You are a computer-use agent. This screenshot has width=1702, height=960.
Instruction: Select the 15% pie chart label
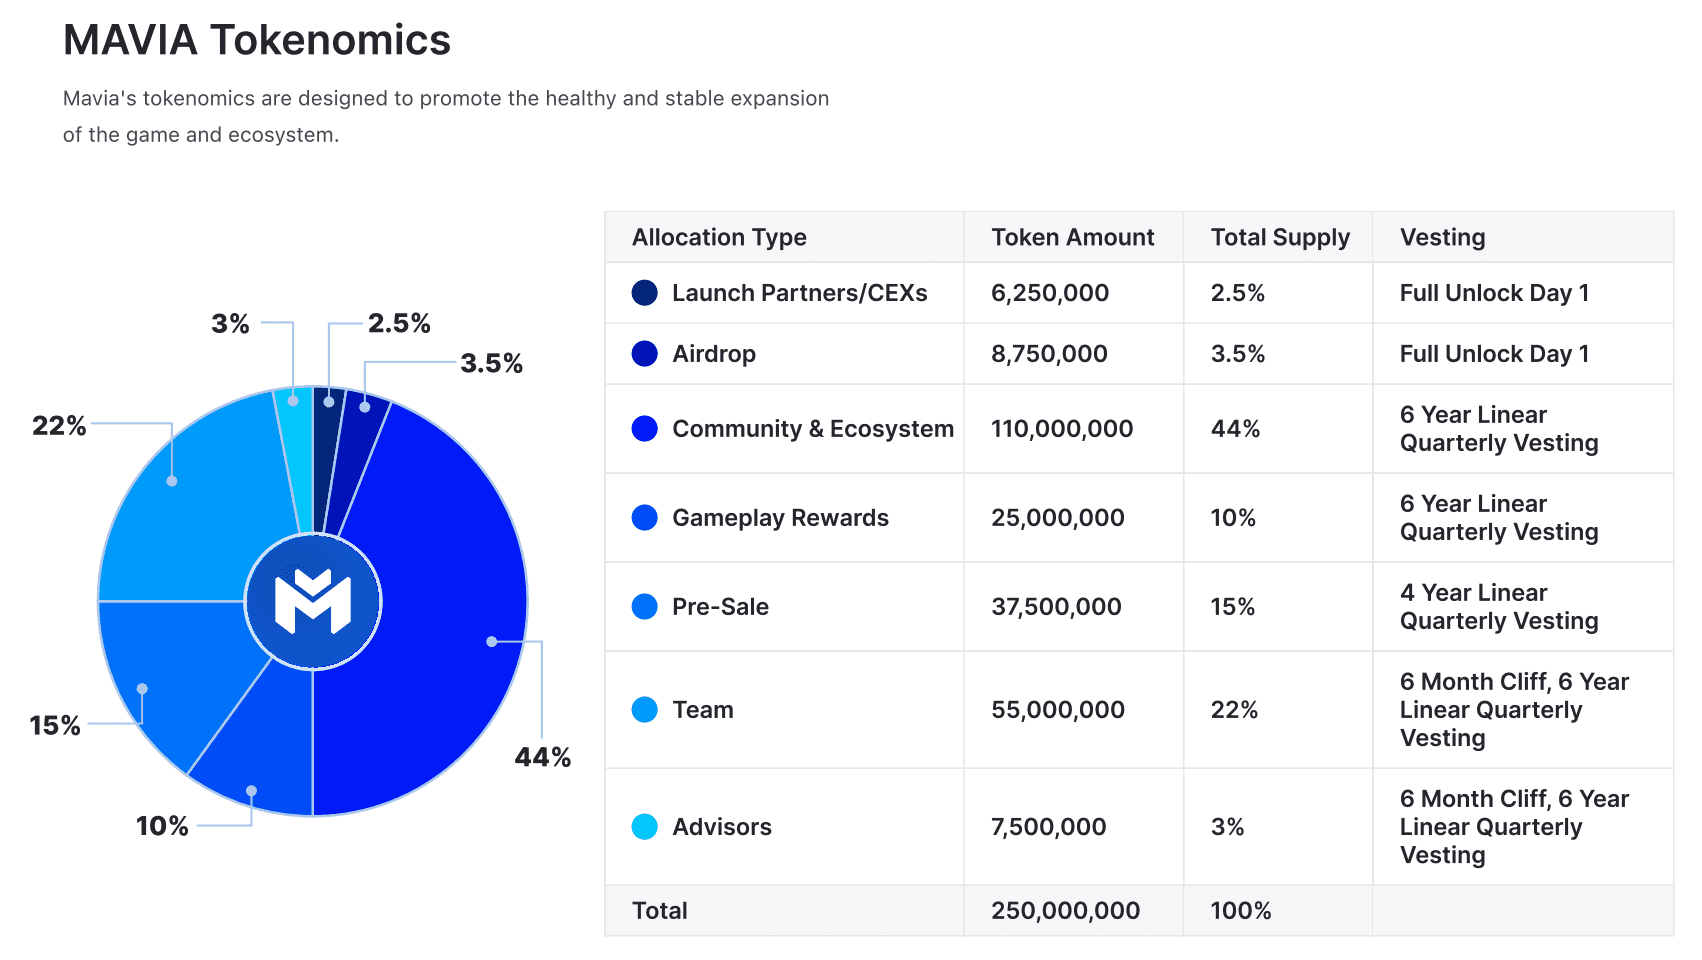click(55, 725)
